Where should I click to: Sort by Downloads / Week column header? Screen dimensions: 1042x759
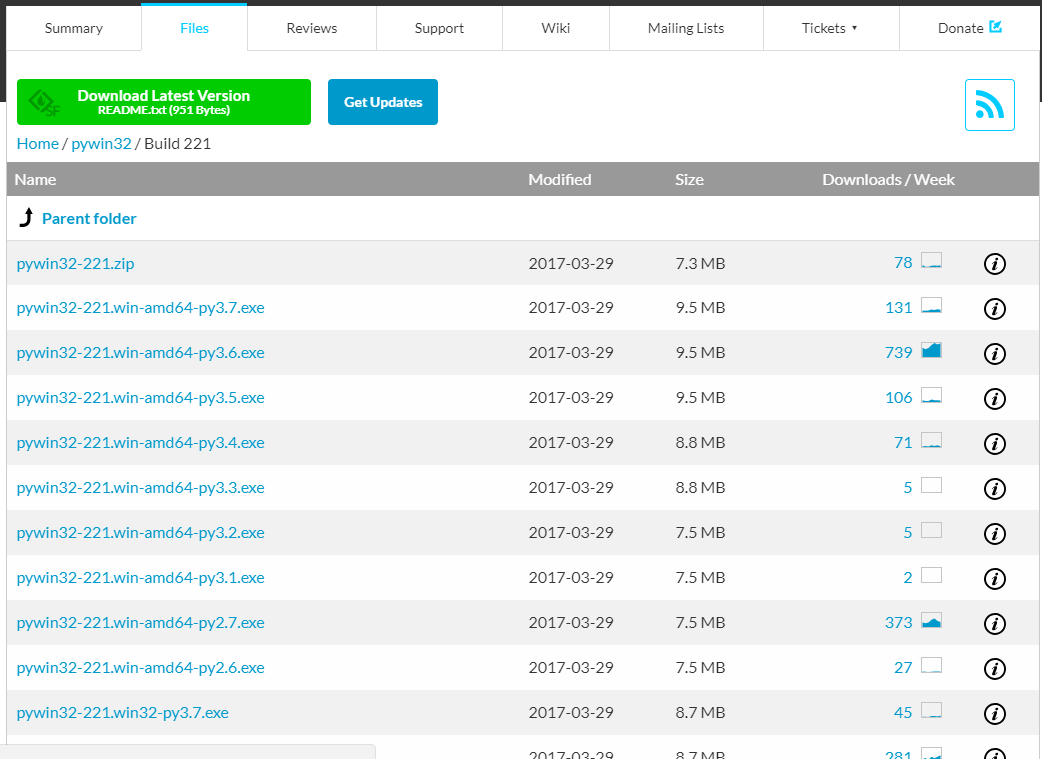tap(888, 179)
